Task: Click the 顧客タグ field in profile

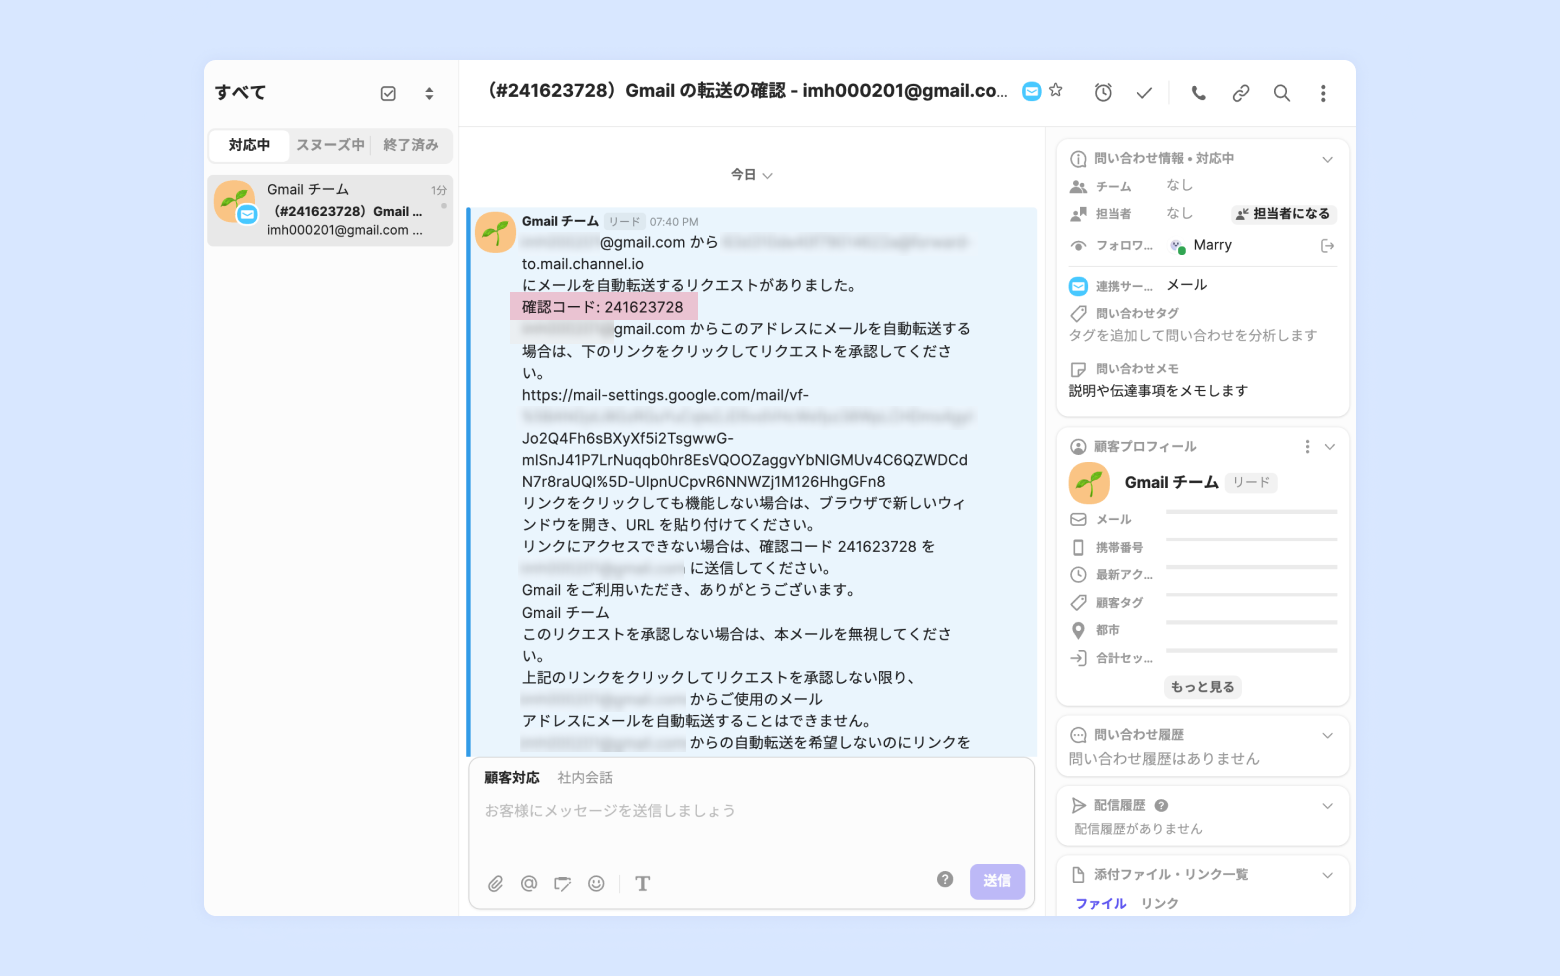Action: click(1203, 603)
